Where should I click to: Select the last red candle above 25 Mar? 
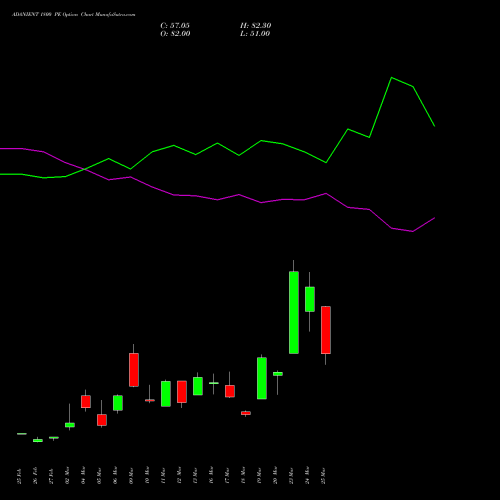[326, 330]
